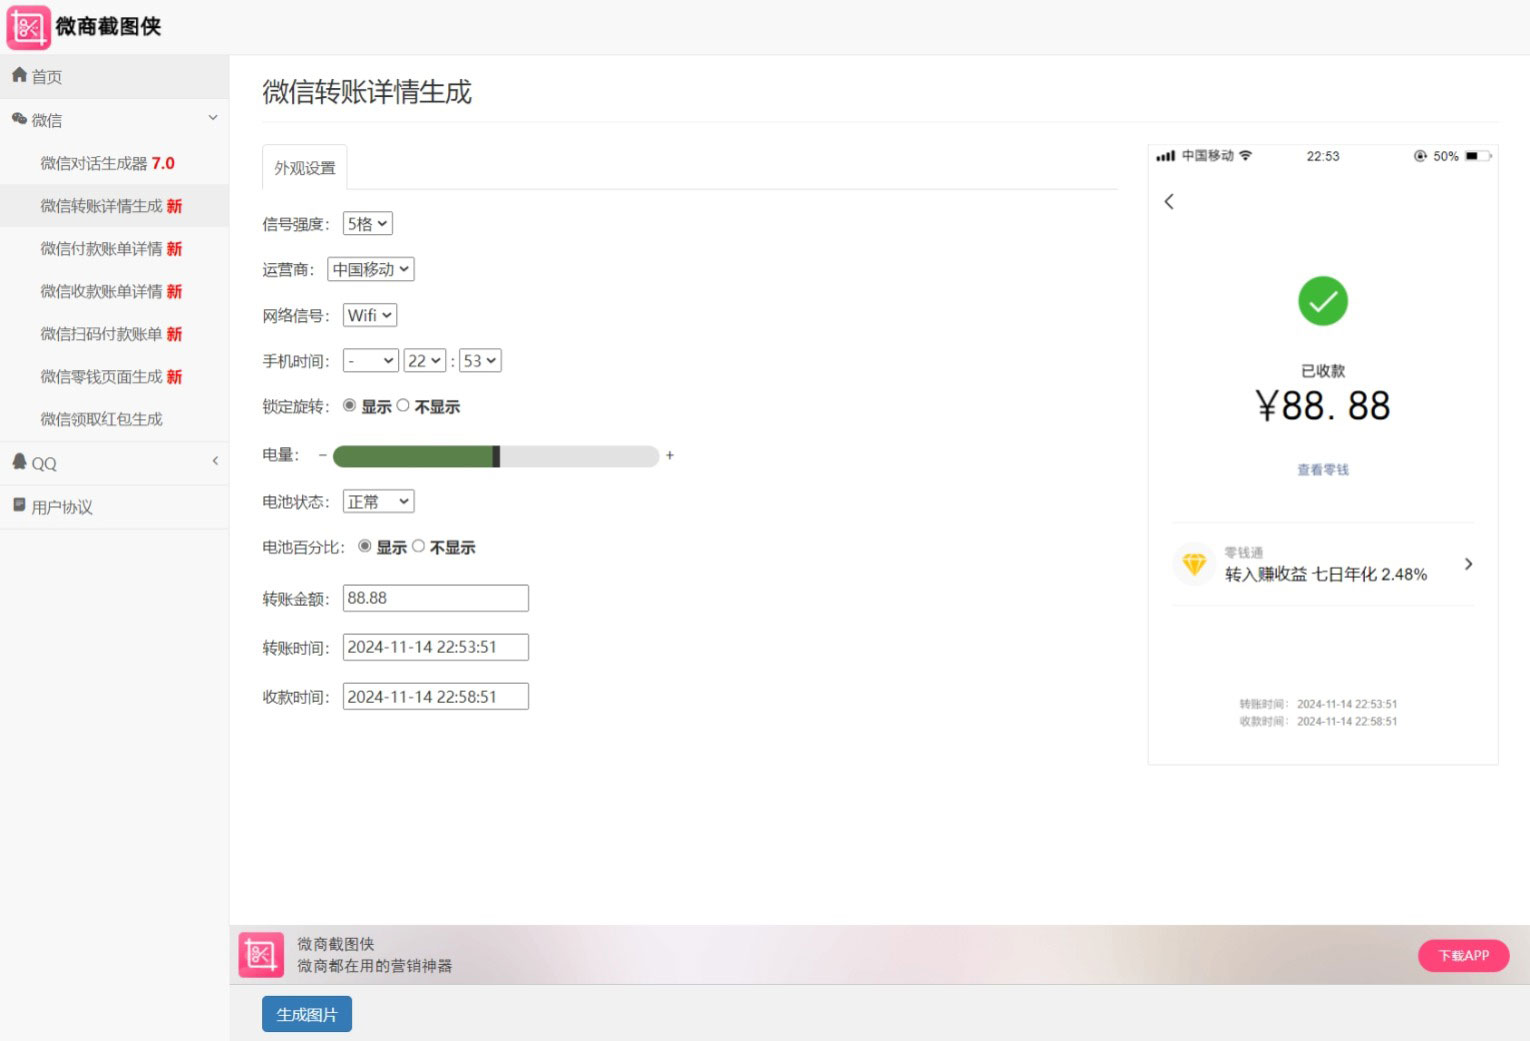
Task: Open the 运营商 dropdown
Action: click(371, 269)
